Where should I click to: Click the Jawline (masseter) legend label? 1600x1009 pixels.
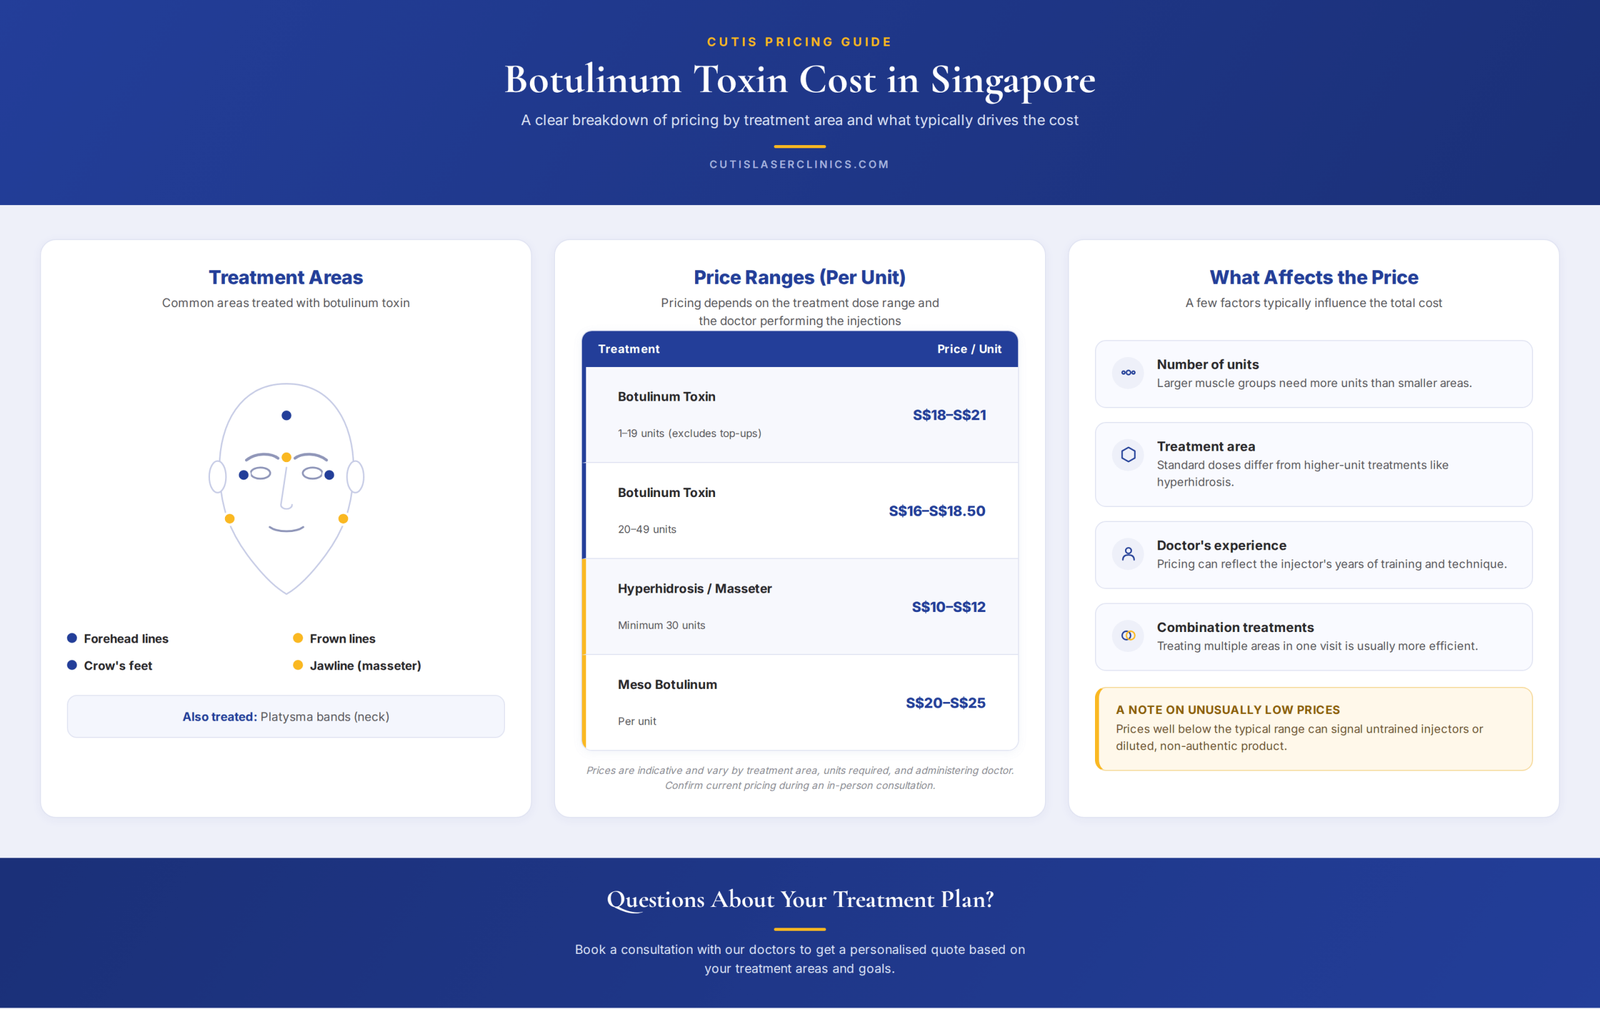tap(365, 666)
